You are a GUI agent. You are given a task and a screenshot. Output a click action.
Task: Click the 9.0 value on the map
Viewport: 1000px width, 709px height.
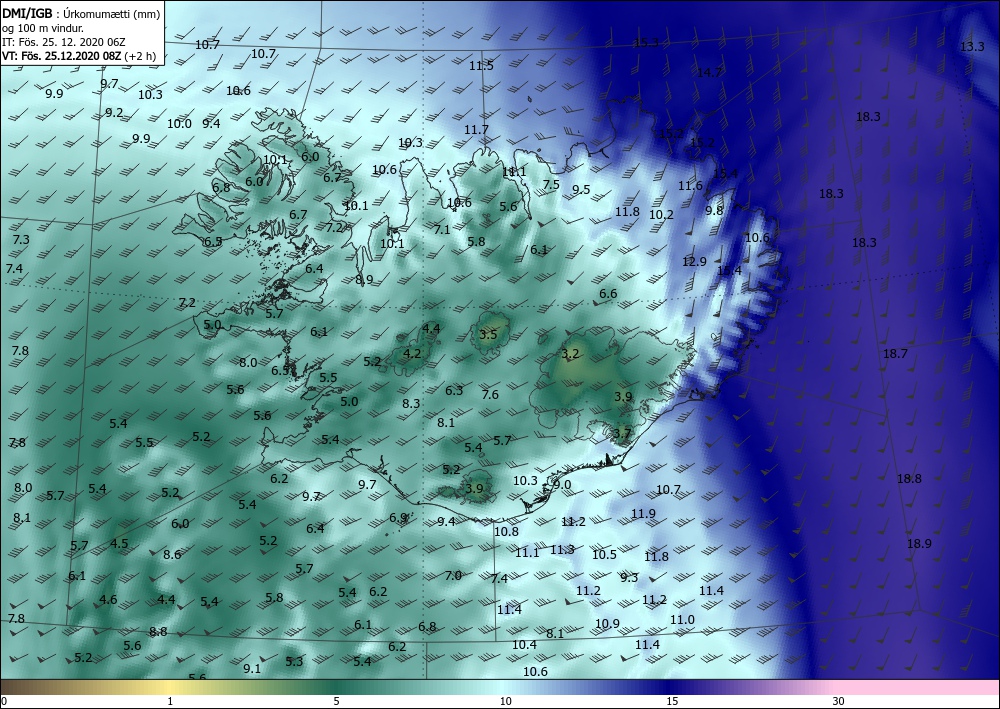coord(562,485)
